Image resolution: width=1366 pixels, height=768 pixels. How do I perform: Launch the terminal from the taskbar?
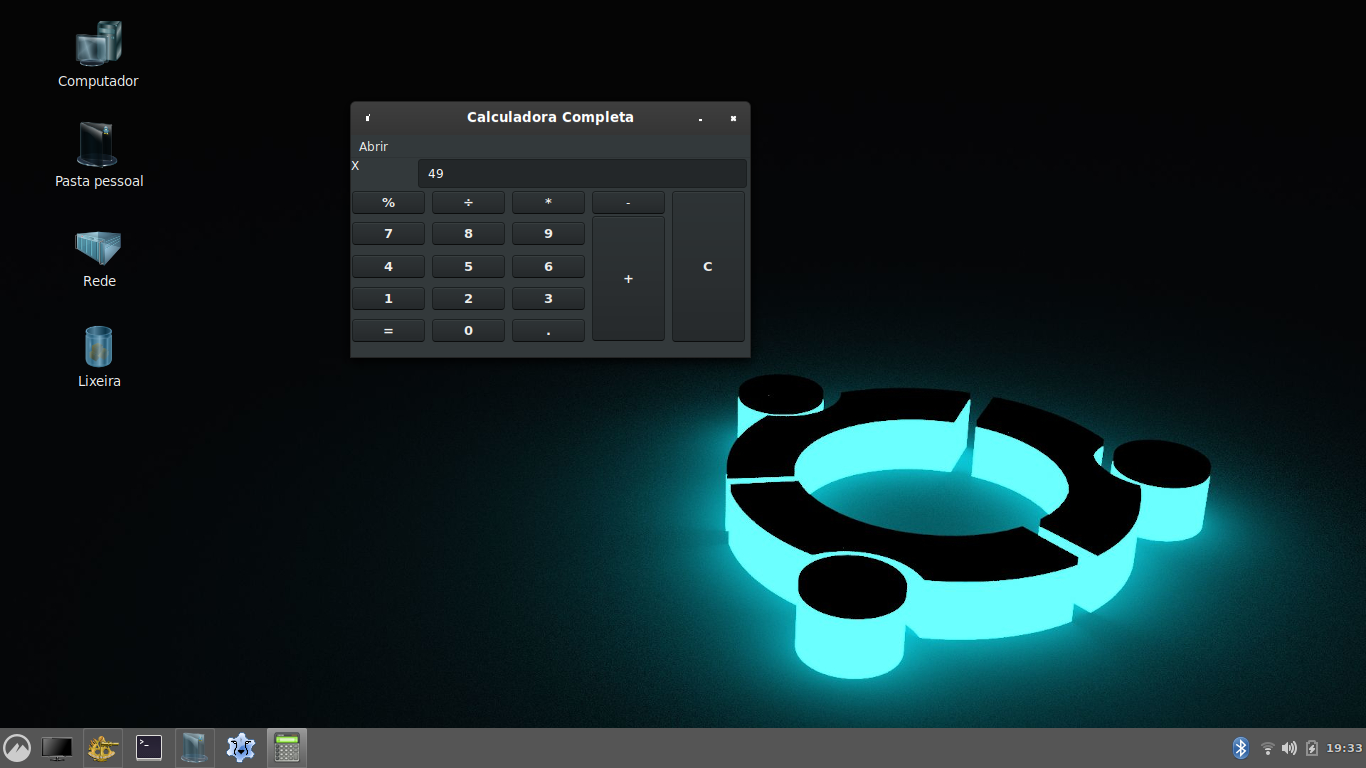(149, 748)
